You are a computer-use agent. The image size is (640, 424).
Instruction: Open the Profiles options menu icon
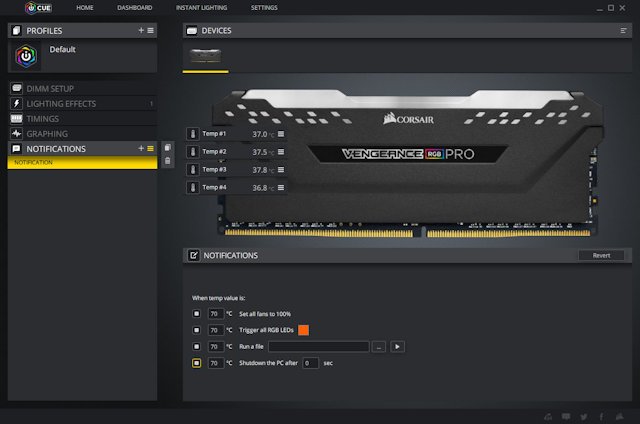click(151, 30)
